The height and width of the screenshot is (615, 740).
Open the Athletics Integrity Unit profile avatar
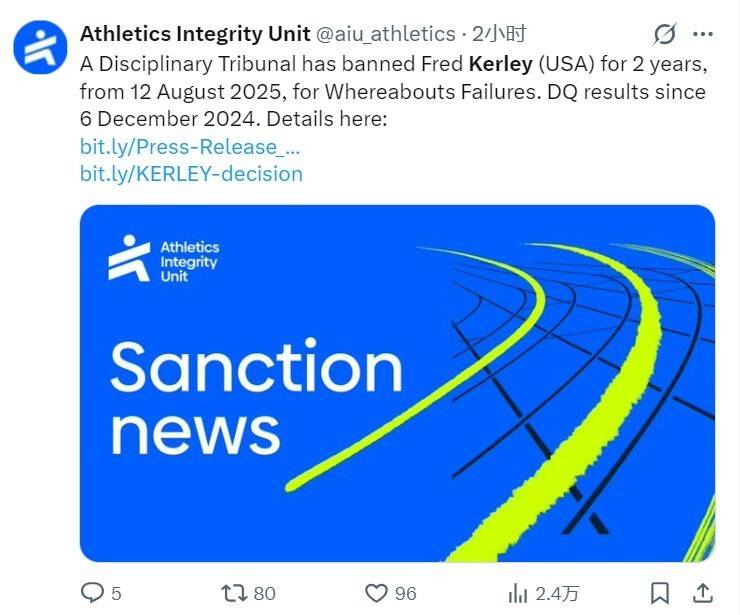point(41,46)
